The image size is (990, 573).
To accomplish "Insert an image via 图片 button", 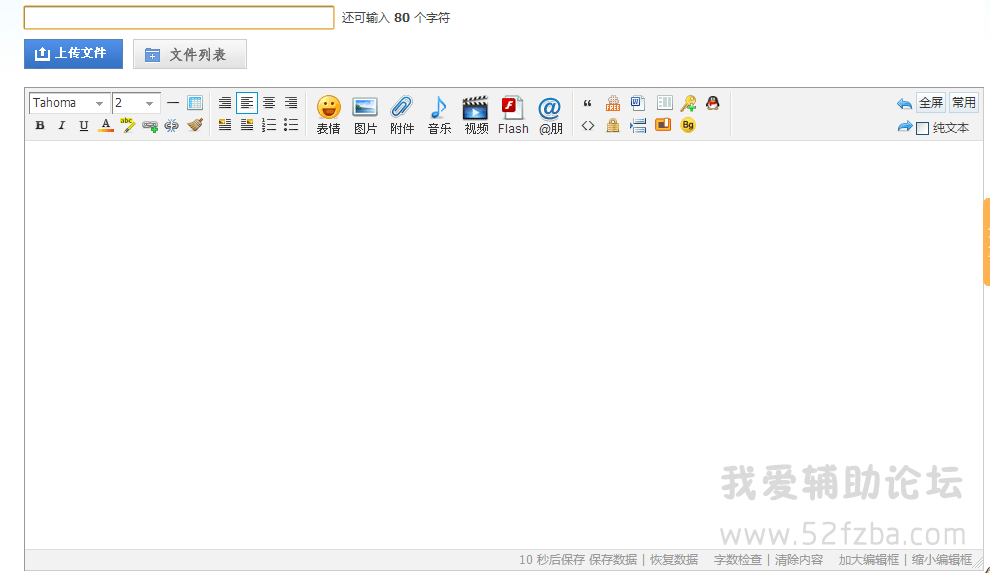I will tap(365, 115).
